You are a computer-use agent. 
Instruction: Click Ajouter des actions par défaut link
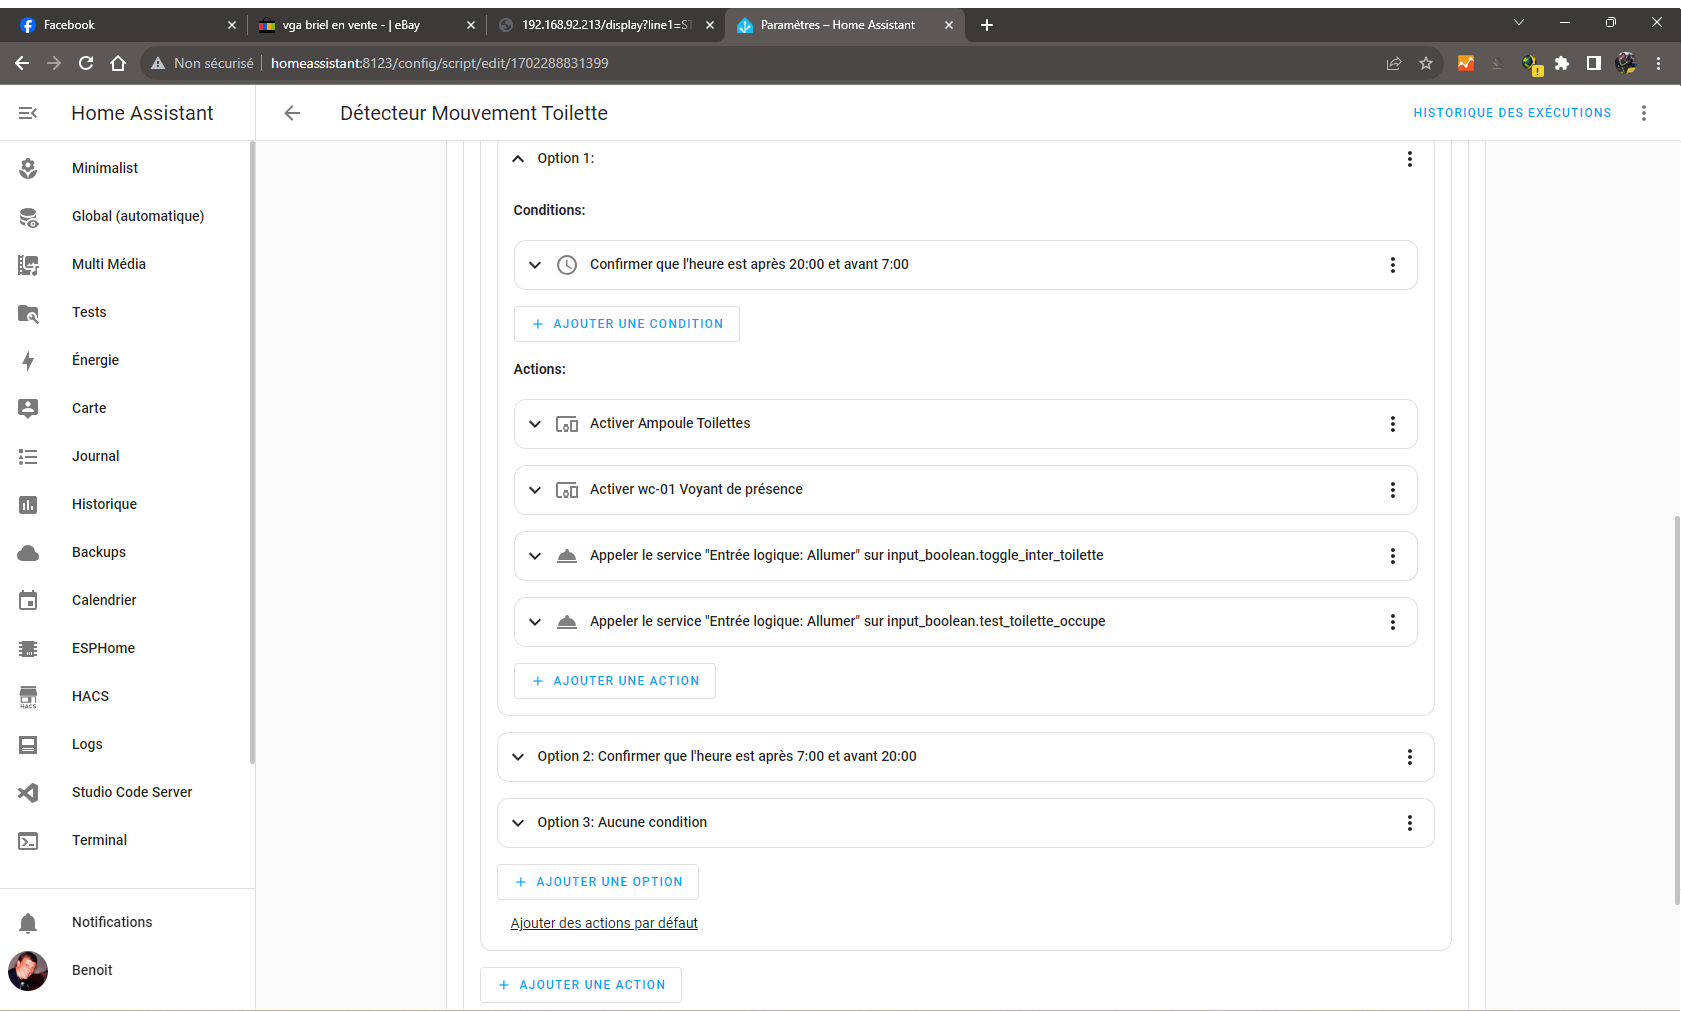point(604,923)
